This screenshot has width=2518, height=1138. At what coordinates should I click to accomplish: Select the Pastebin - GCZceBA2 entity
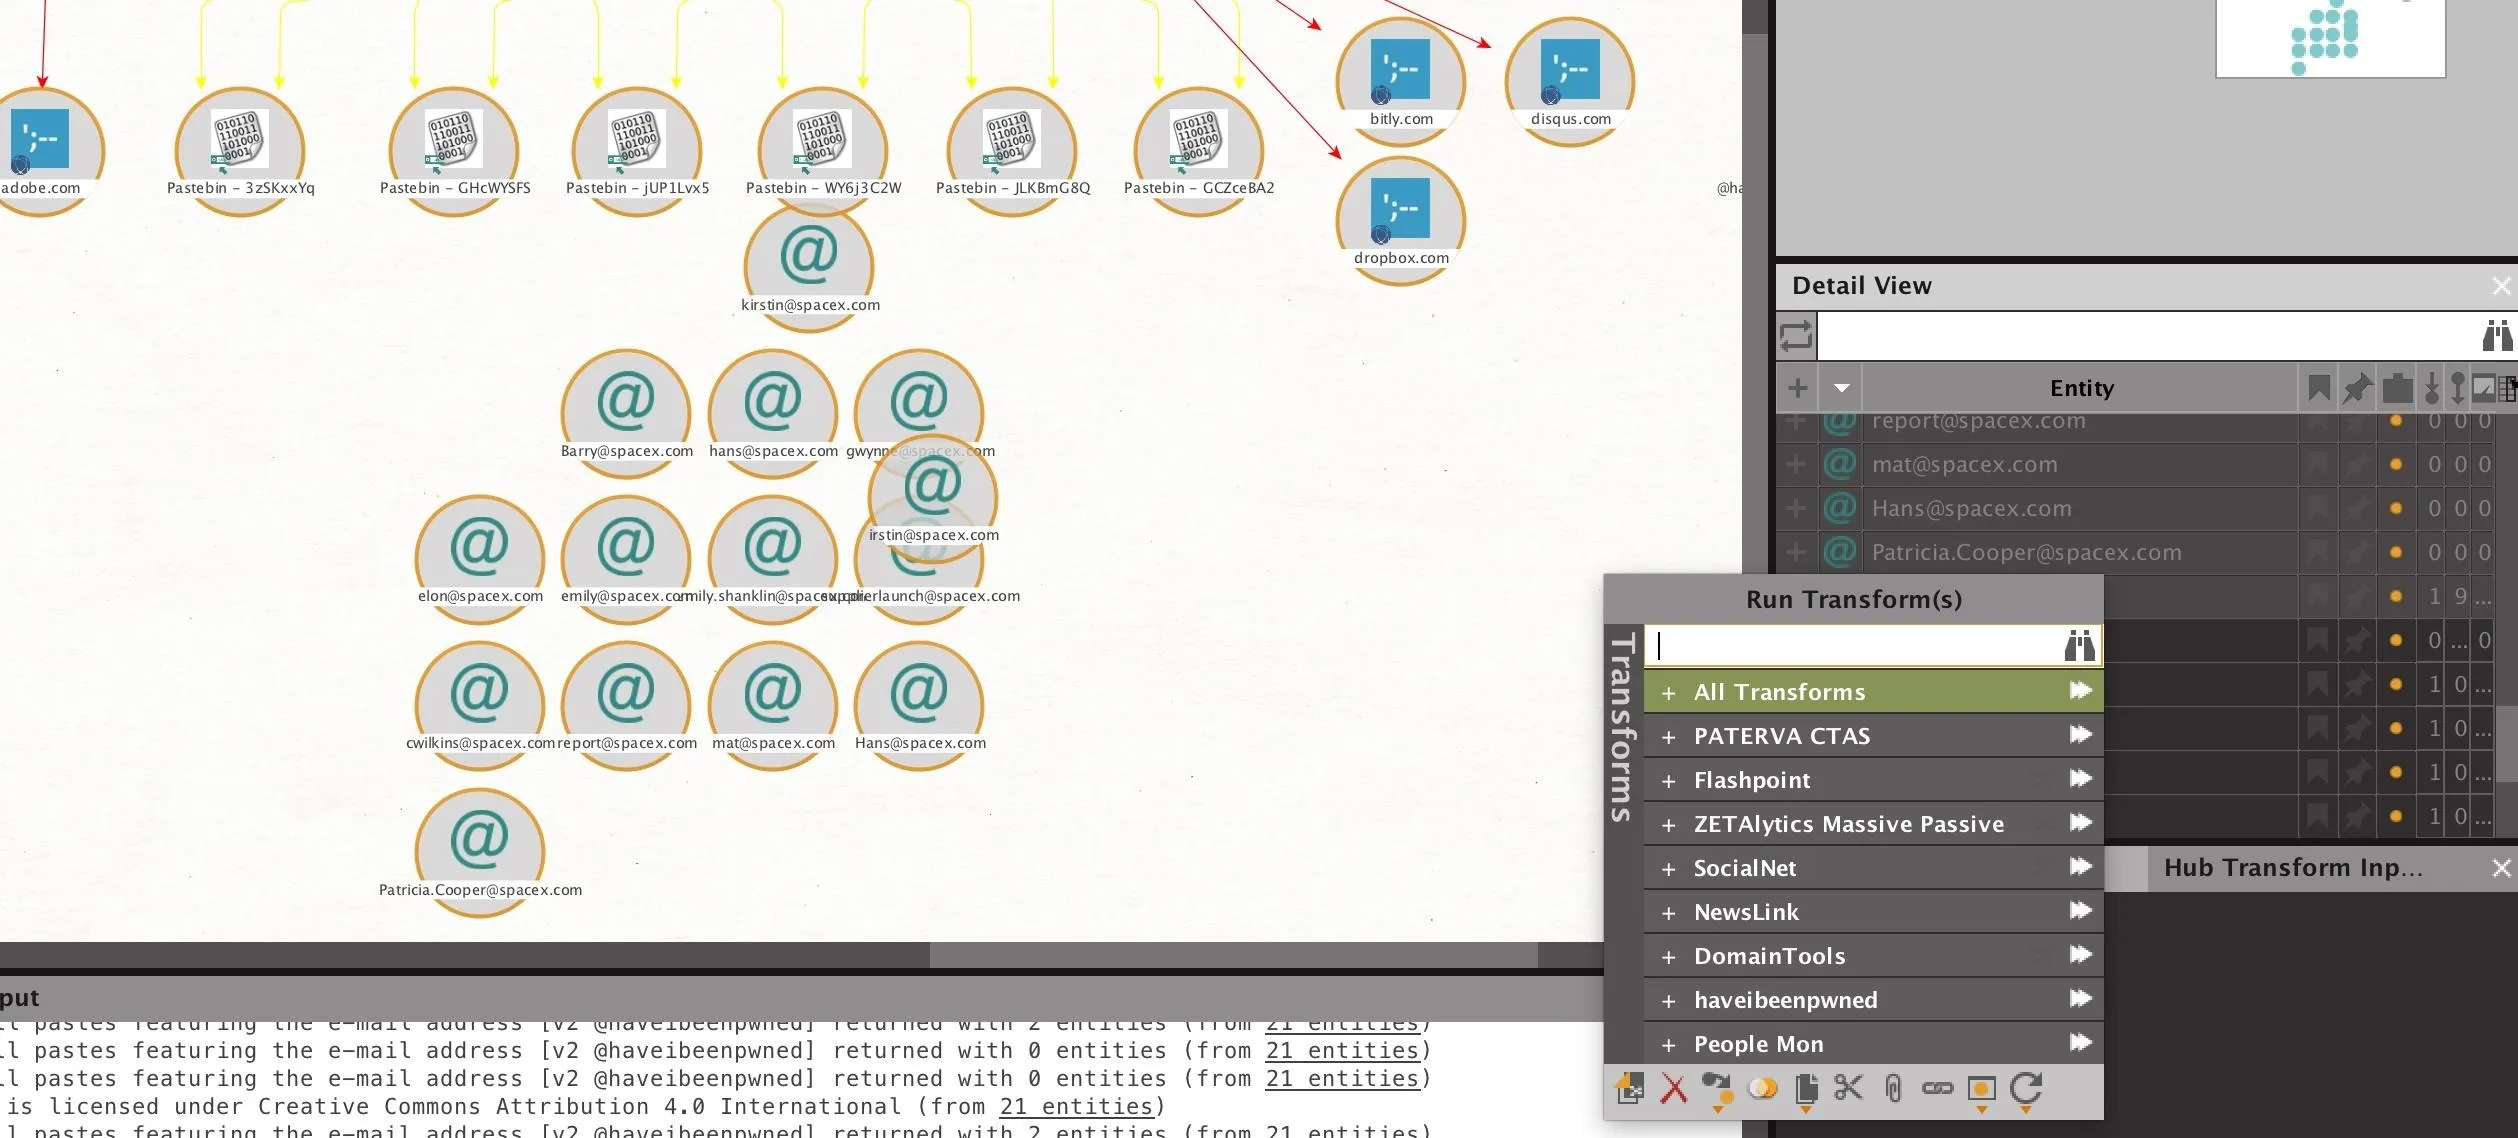pos(1198,150)
